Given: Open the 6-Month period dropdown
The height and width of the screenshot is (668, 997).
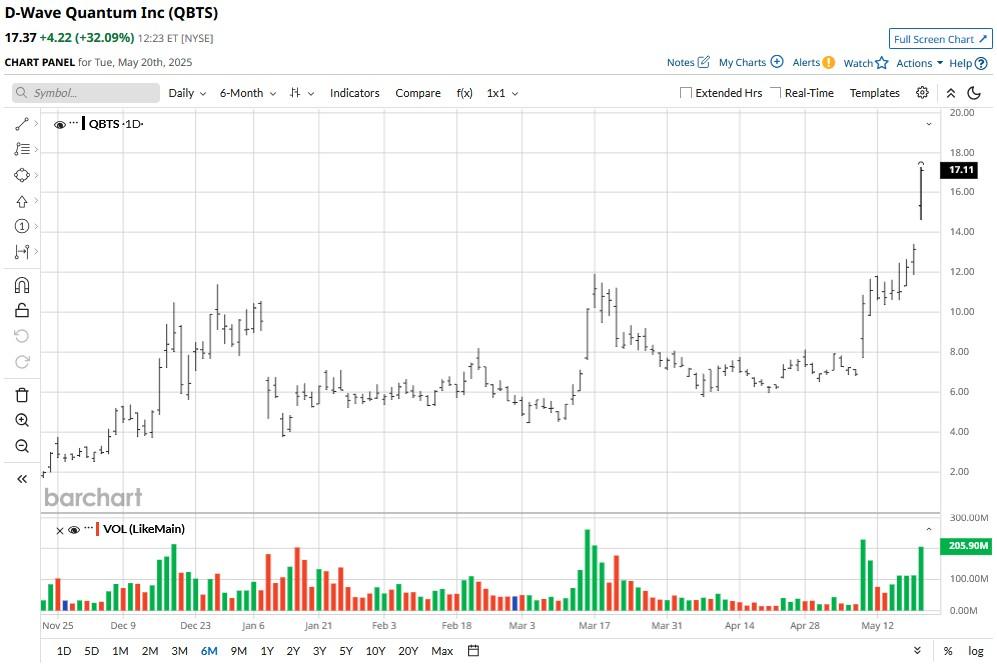Looking at the screenshot, I should 248,93.
